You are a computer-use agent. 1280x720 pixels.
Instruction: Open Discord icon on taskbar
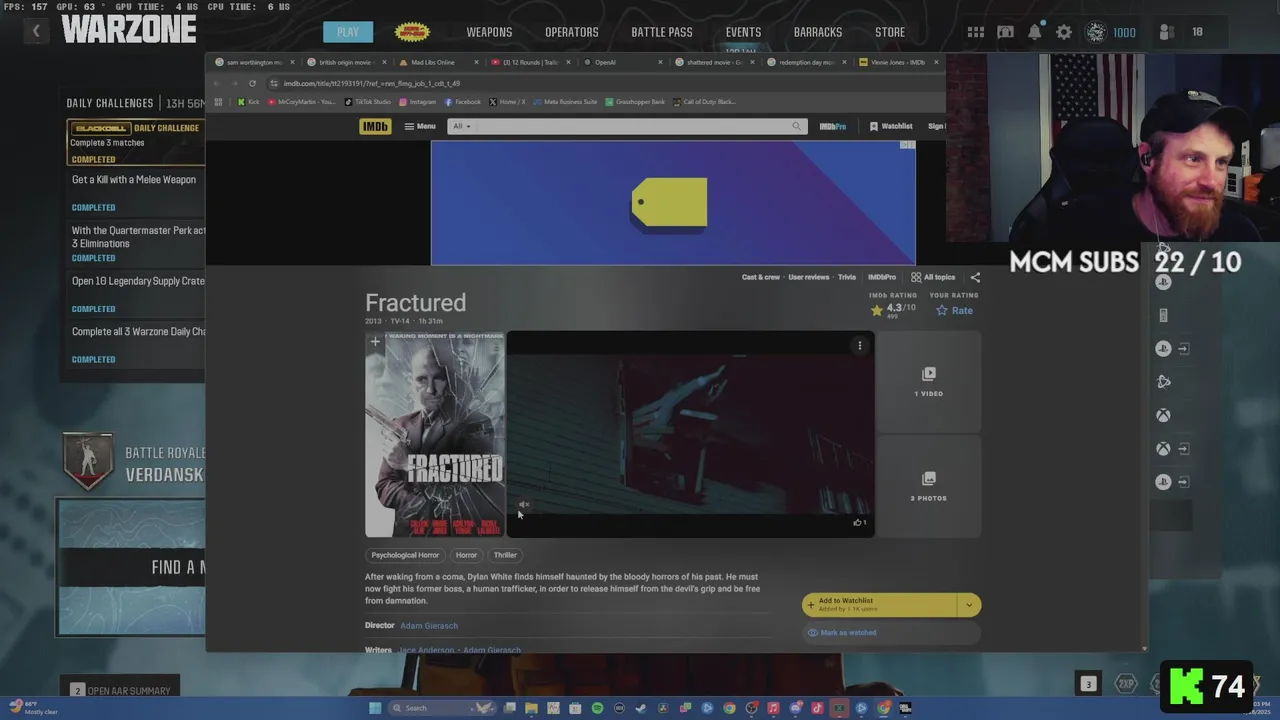(795, 708)
